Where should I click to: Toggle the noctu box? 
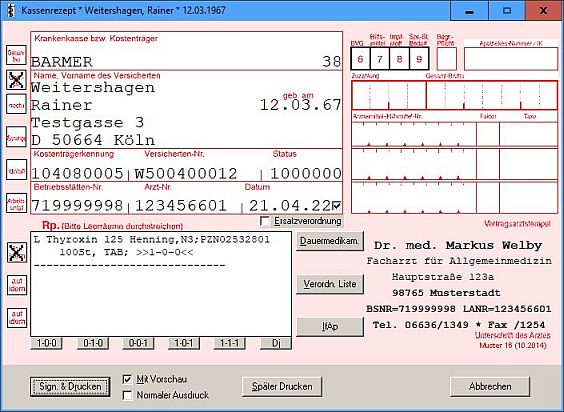[x=16, y=104]
